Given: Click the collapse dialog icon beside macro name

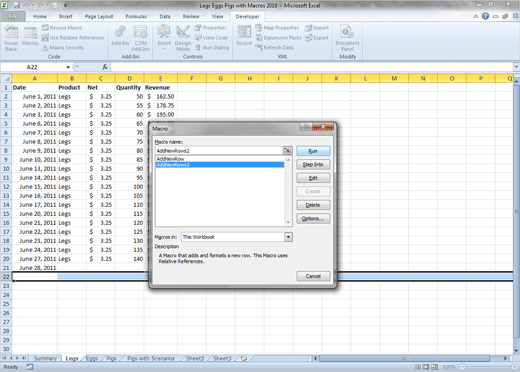Looking at the screenshot, I should click(x=287, y=151).
